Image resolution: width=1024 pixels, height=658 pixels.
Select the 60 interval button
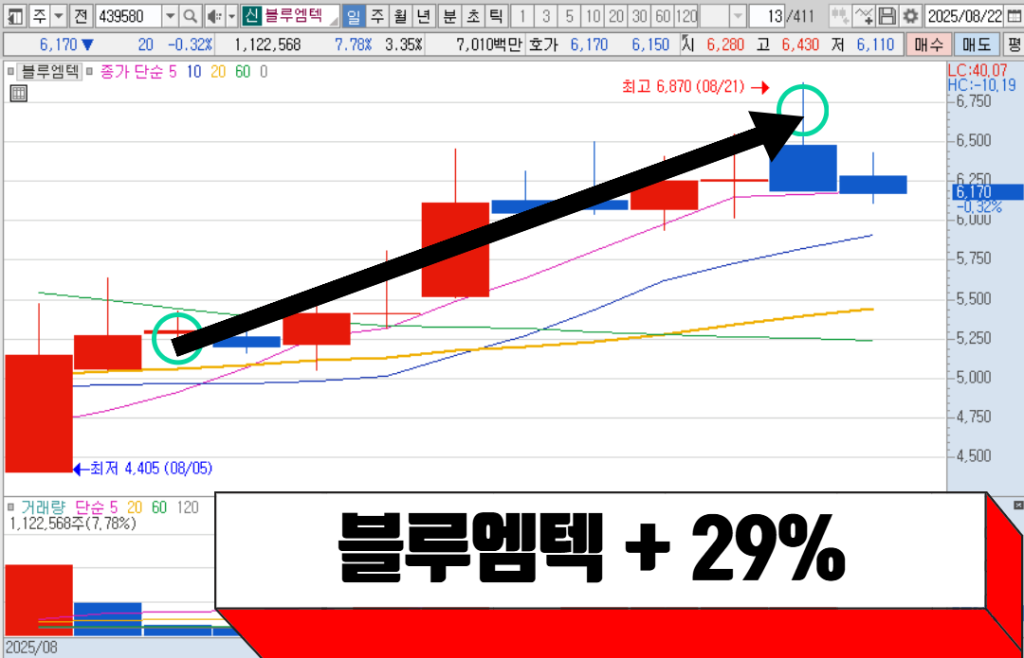click(662, 15)
